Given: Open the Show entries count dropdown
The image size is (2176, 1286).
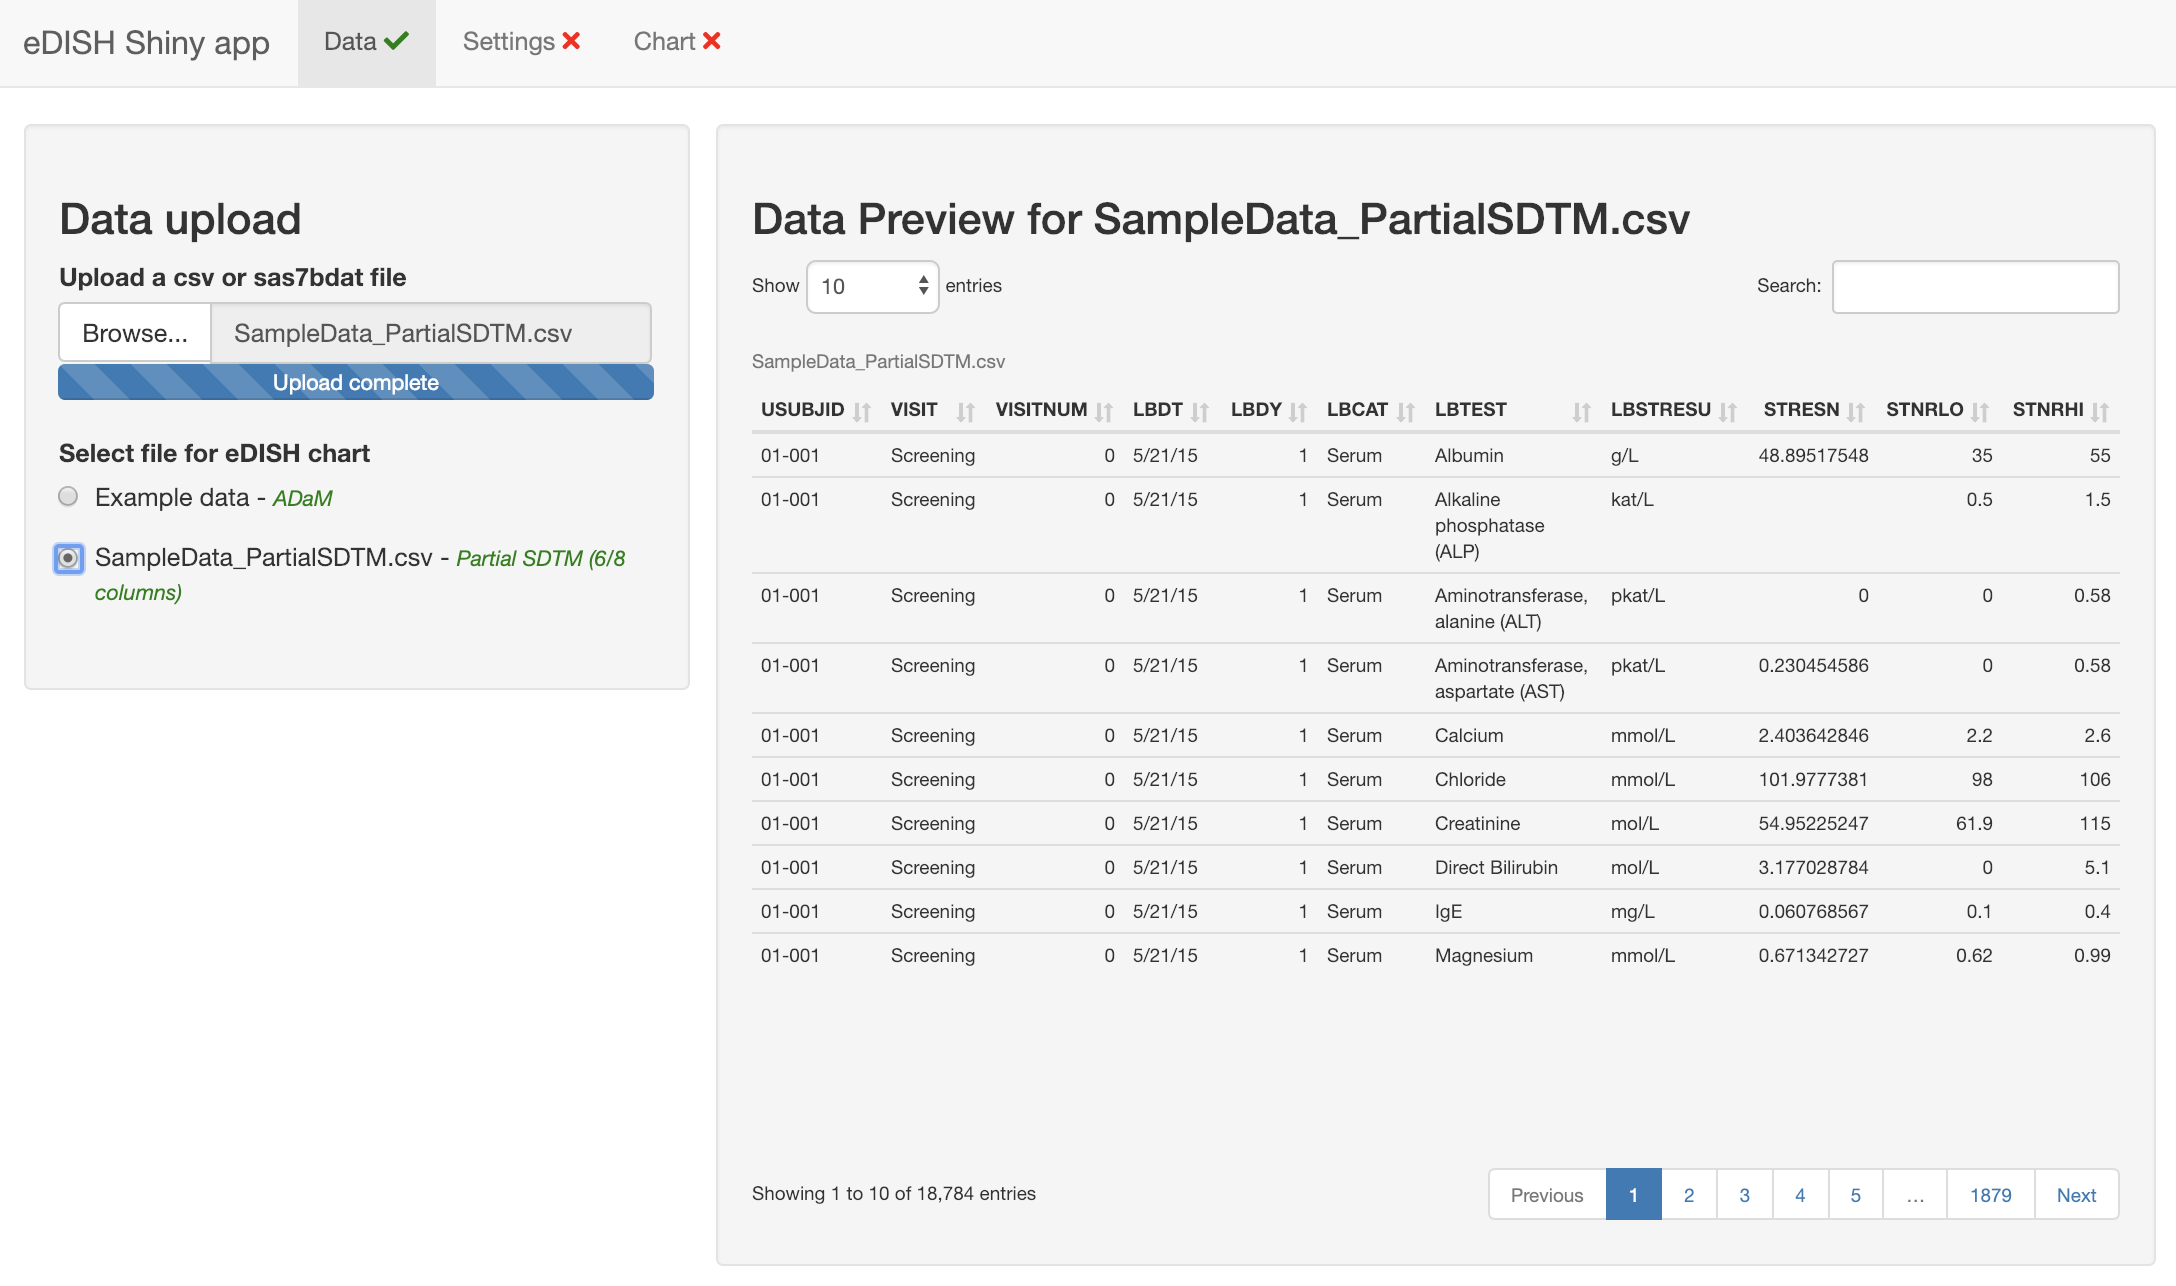Looking at the screenshot, I should [x=872, y=287].
